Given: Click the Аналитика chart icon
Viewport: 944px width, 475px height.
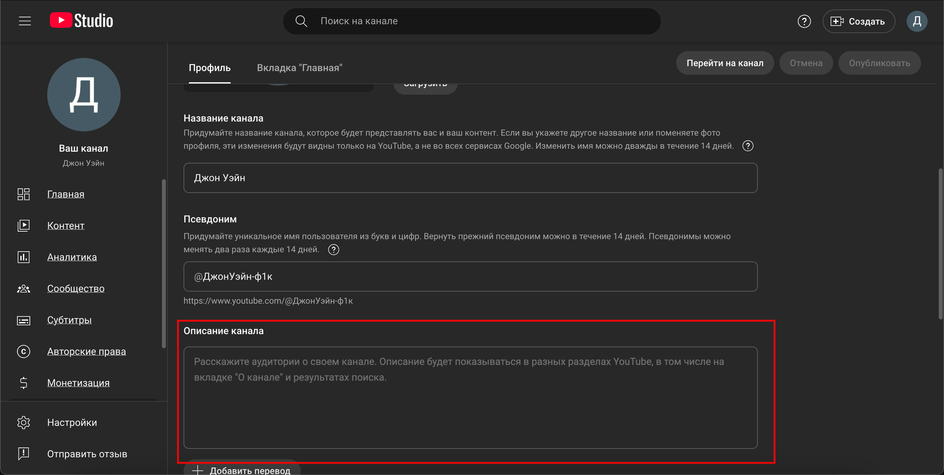Looking at the screenshot, I should click(x=23, y=257).
